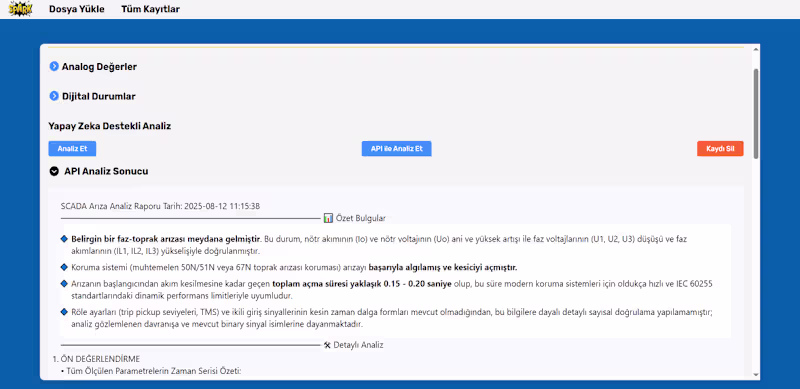Click the Özet Bulgular label
Viewport: 800px width, 389px height.
pos(361,218)
